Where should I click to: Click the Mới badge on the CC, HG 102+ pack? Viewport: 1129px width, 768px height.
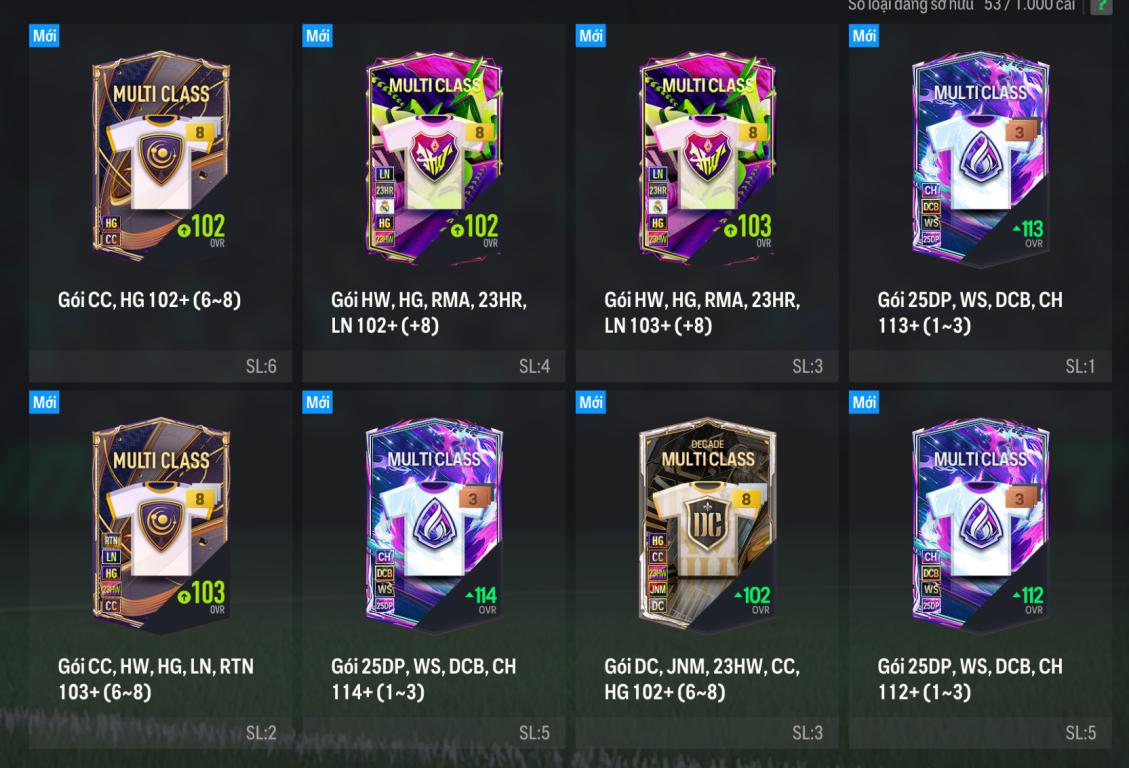[x=44, y=36]
